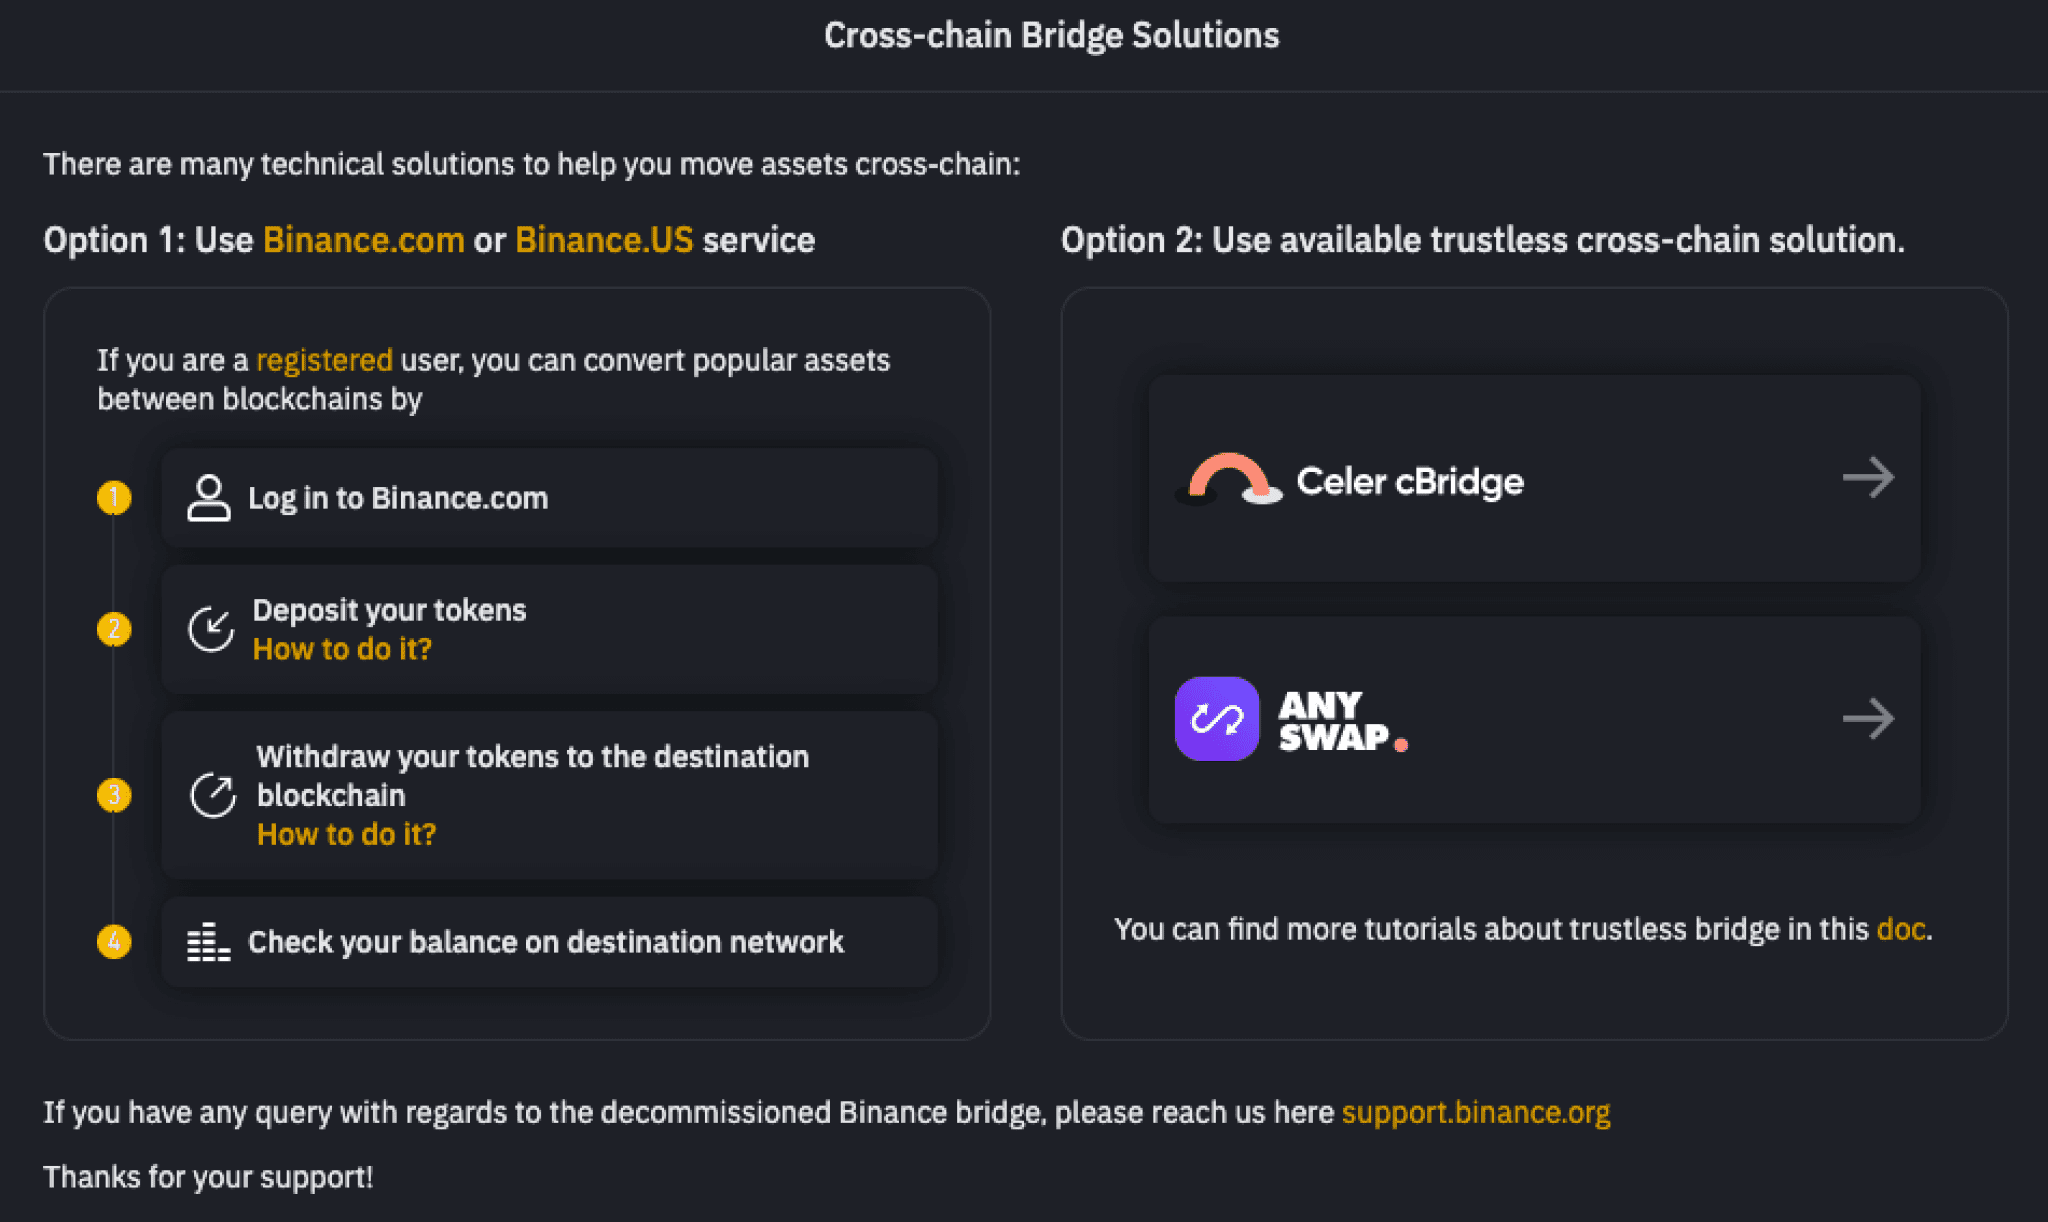Click the user profile icon beside Log in
2048x1222 pixels.
[208, 498]
